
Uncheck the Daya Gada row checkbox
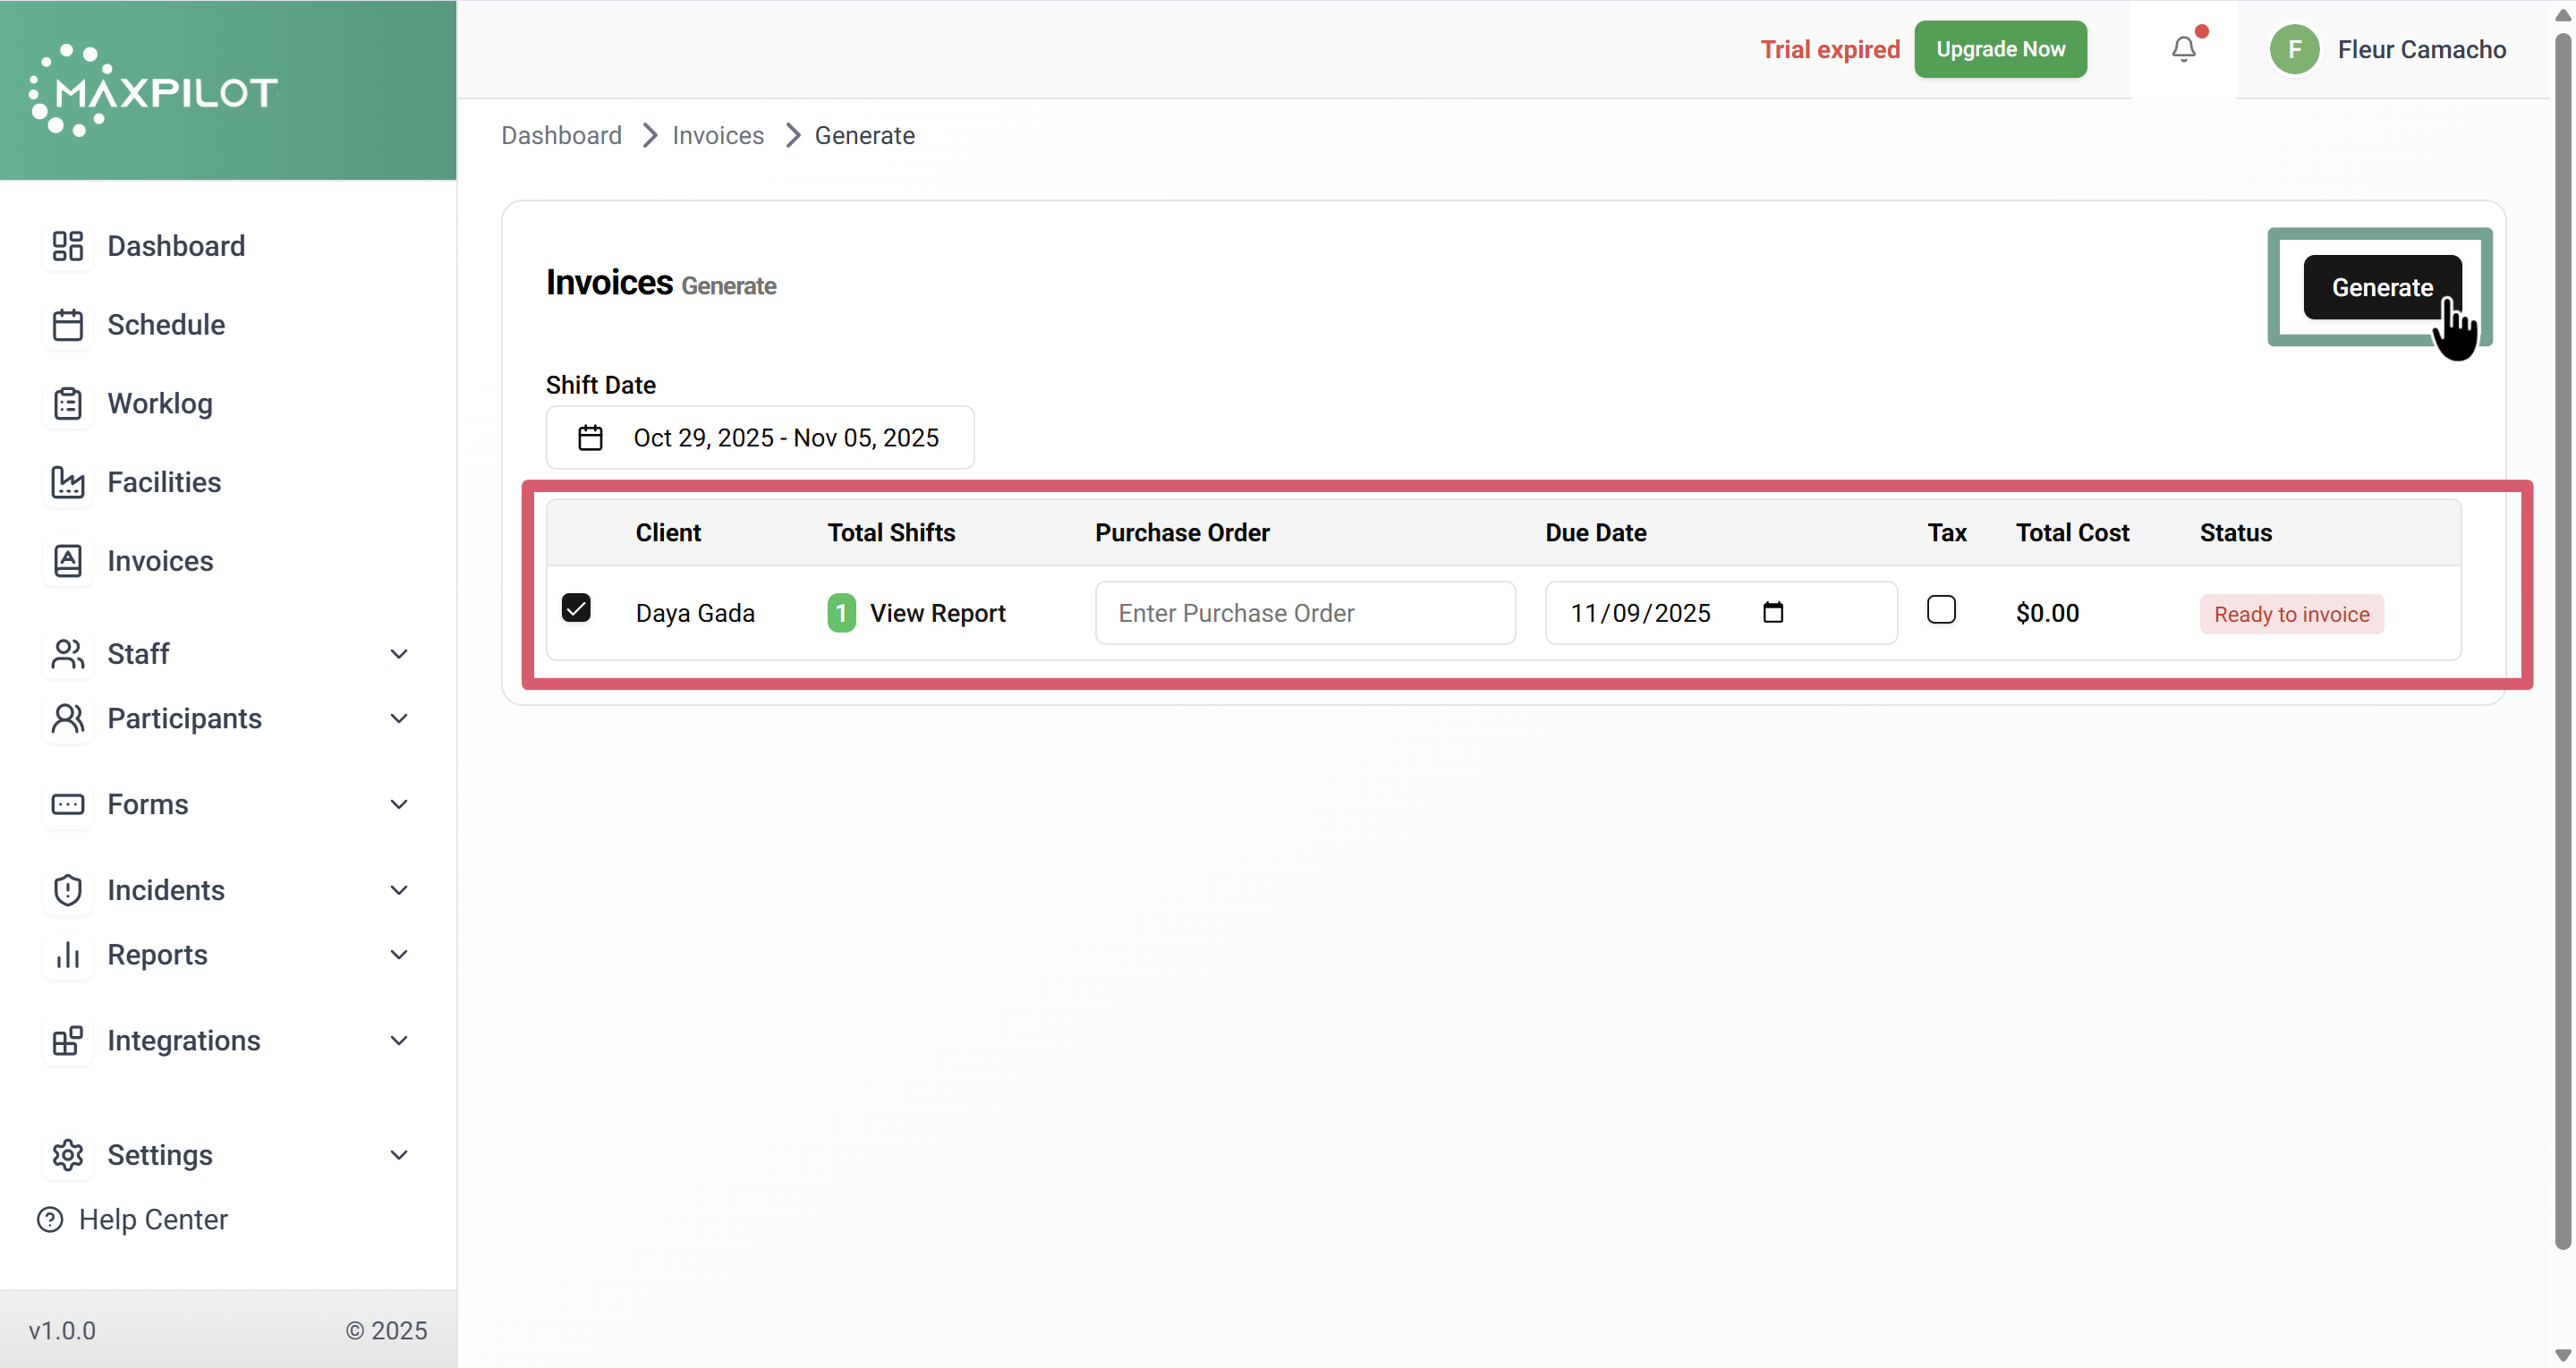(576, 608)
